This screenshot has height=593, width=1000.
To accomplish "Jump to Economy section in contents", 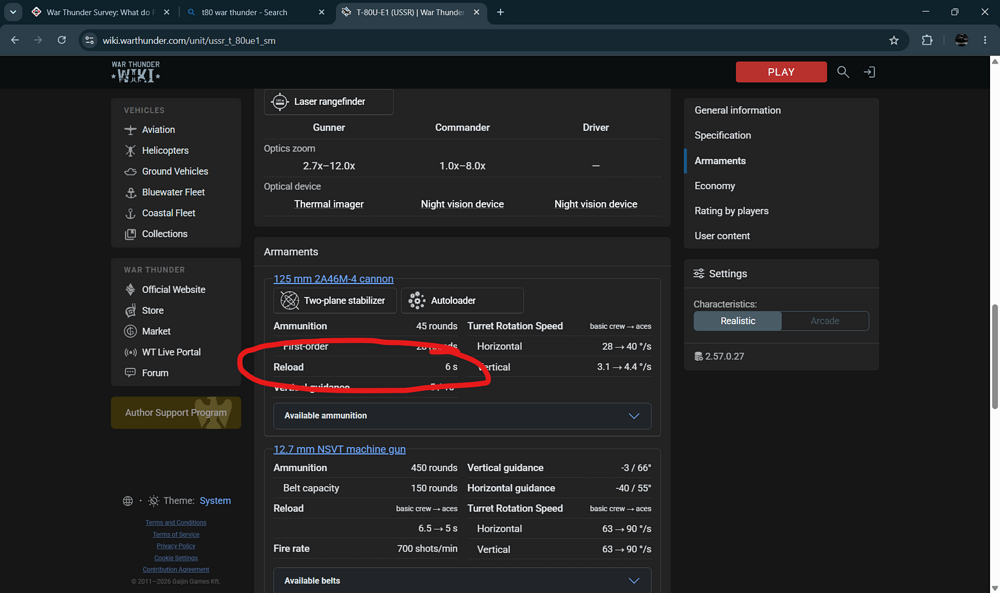I will [x=714, y=186].
